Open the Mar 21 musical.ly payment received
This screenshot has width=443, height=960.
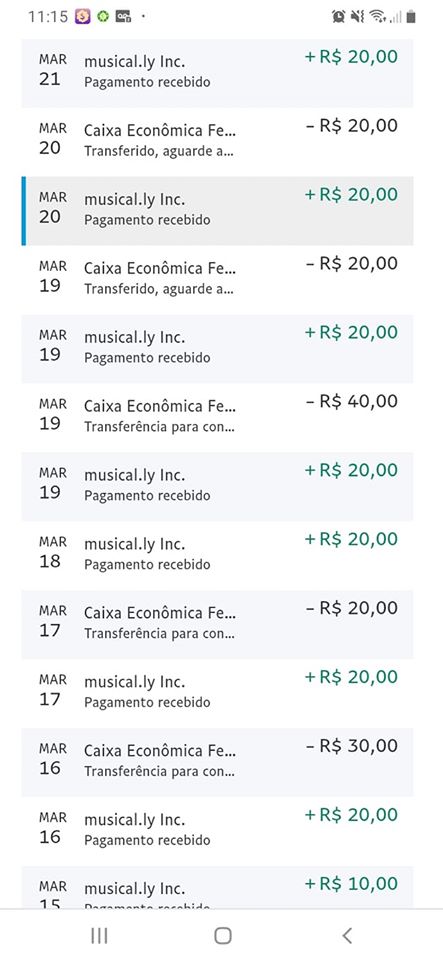[217, 73]
